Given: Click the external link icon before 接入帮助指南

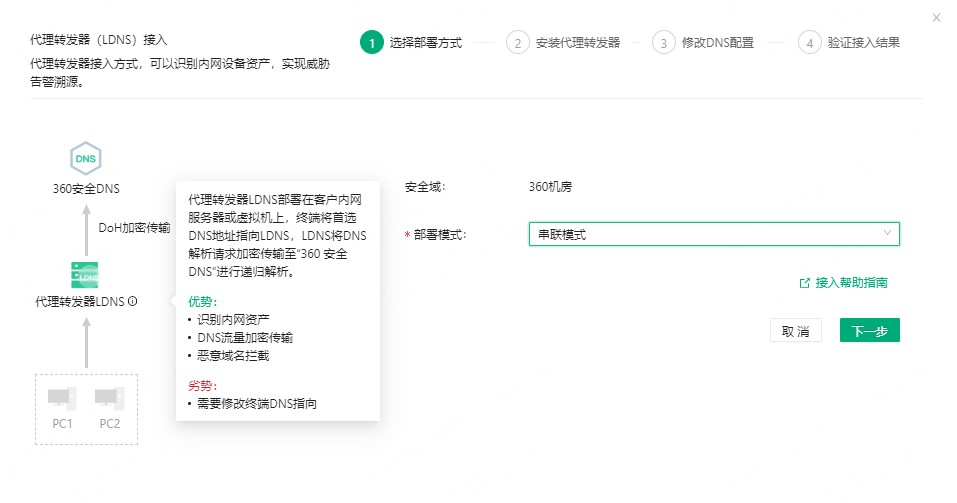Looking at the screenshot, I should (804, 283).
